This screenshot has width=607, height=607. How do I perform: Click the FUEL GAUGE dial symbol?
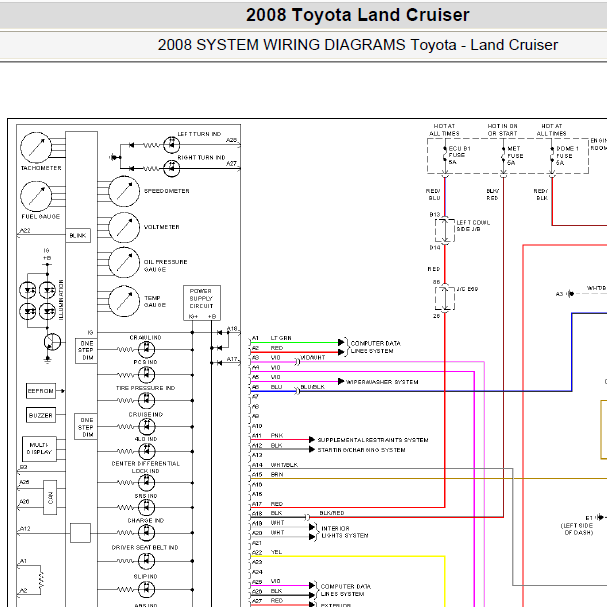pos(36,196)
